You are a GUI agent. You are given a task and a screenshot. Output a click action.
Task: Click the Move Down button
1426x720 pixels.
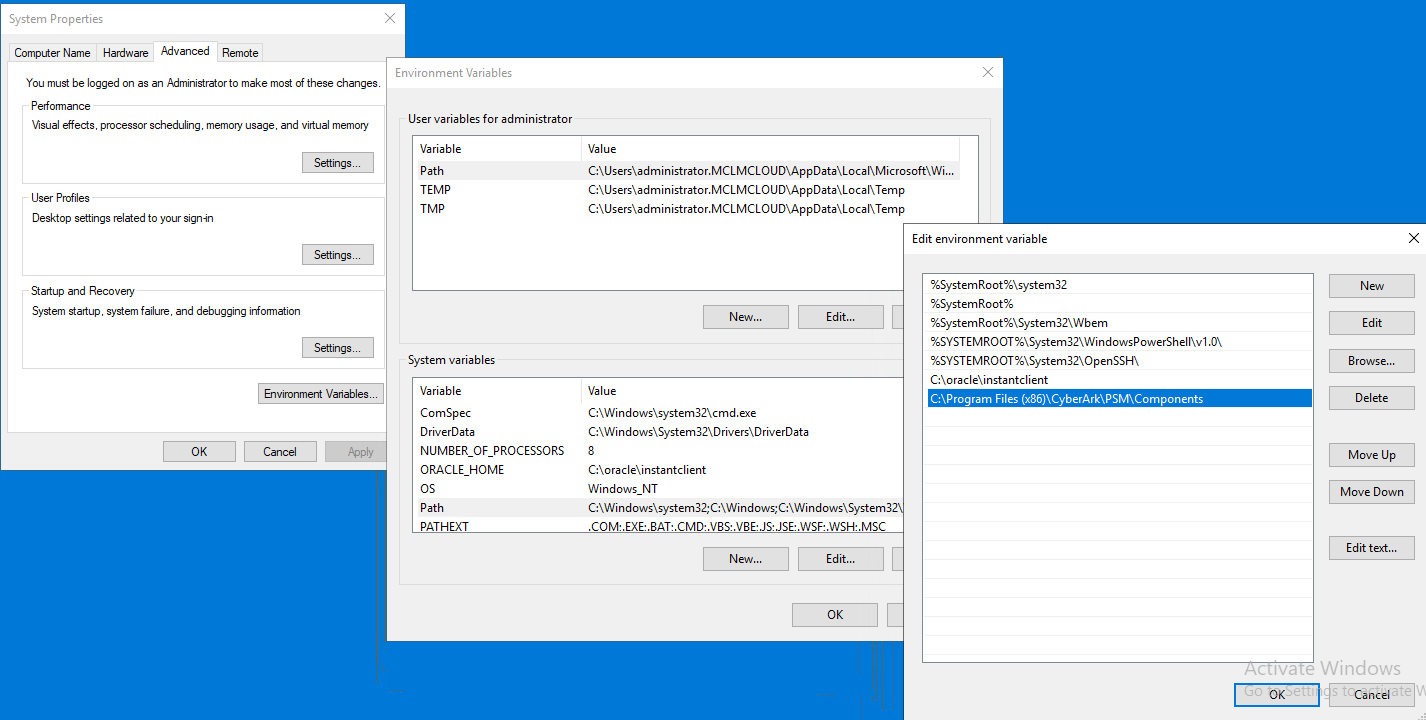(1371, 492)
